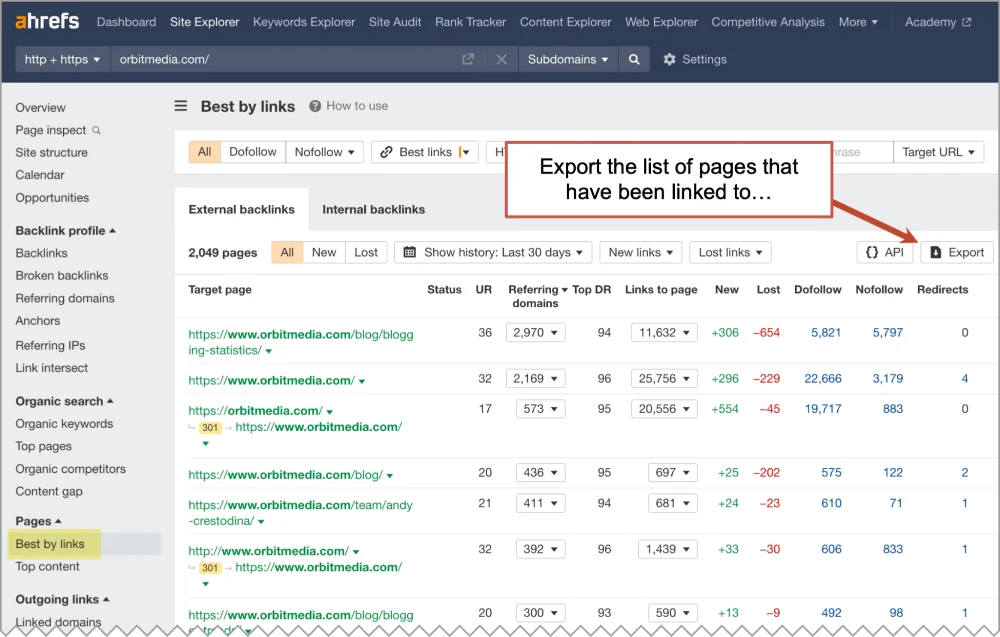Expand links to page 25,756 dropdown
Viewport: 1000px width, 637px height.
664,378
